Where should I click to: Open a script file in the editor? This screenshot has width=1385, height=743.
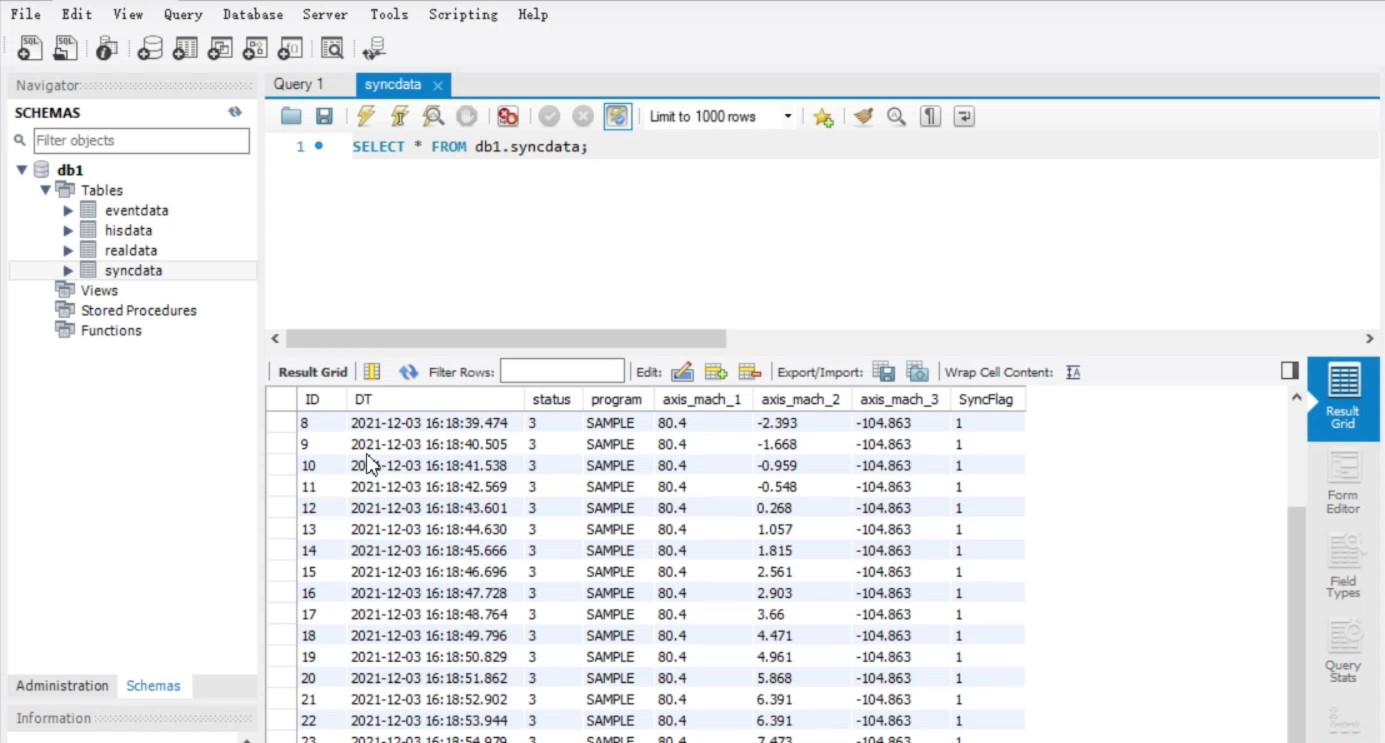pos(291,117)
